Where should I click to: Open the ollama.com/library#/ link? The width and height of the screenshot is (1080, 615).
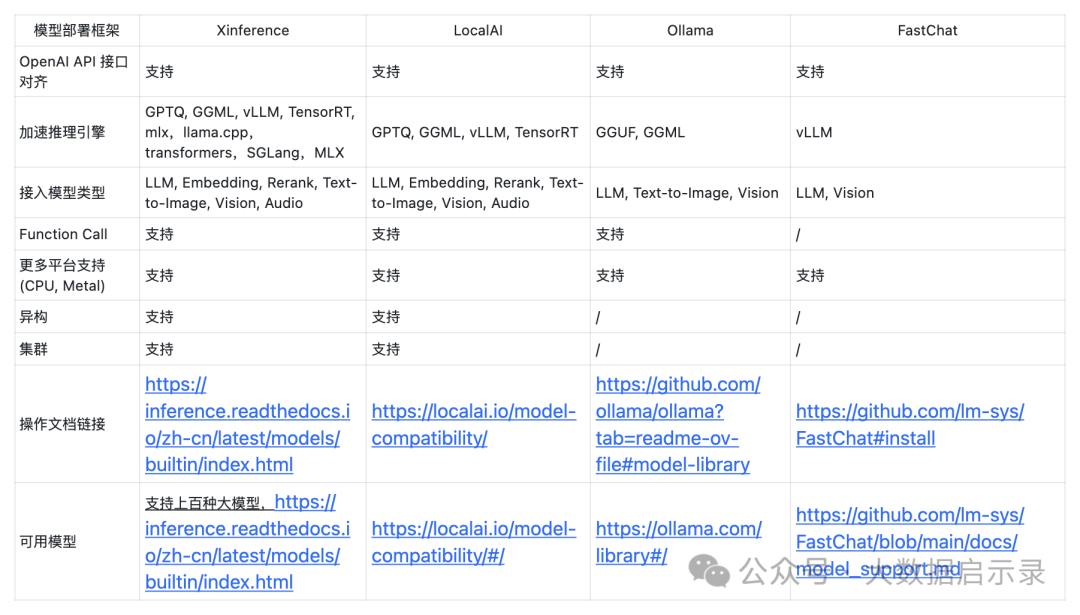(678, 542)
